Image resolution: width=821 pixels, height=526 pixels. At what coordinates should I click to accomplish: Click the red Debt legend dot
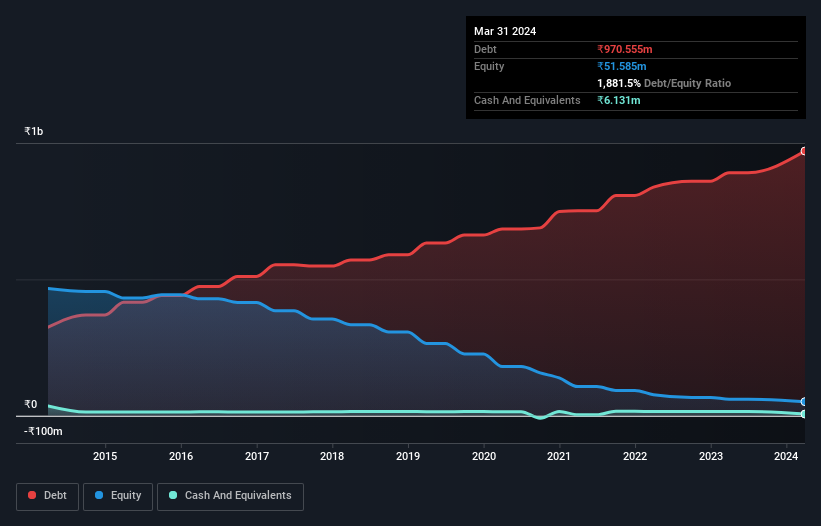click(32, 495)
